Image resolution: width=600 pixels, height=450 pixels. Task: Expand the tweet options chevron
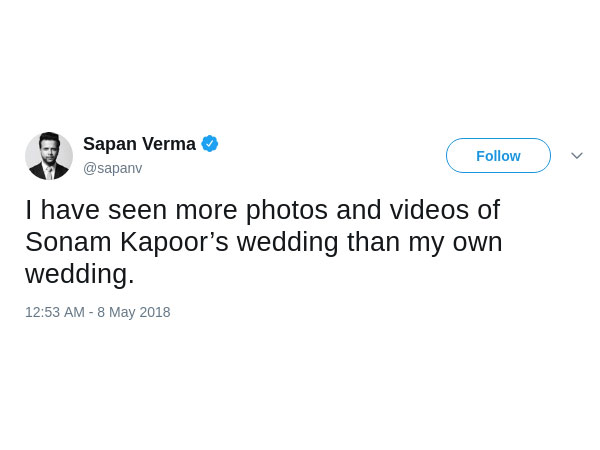(577, 156)
